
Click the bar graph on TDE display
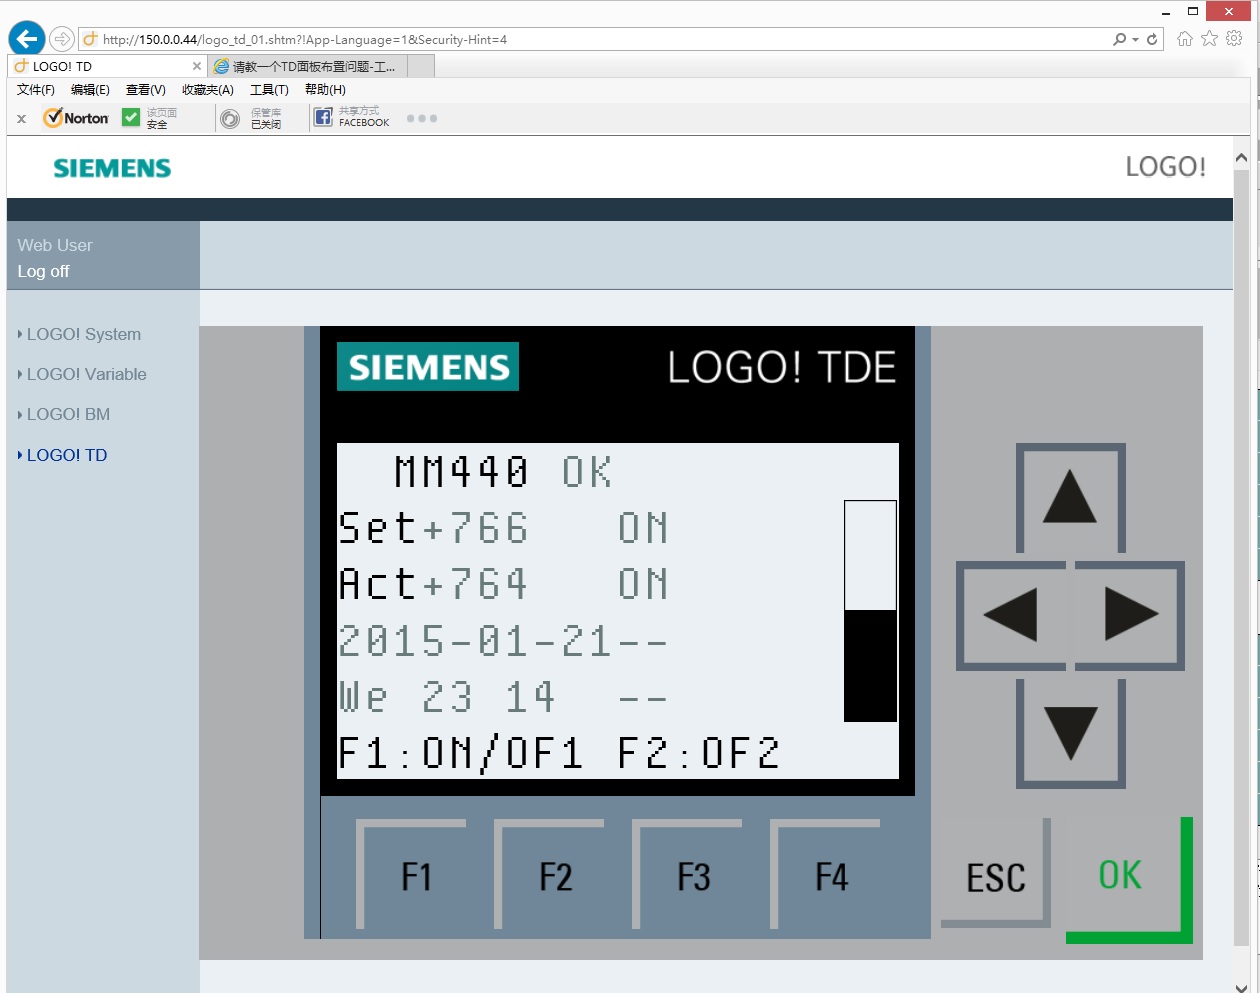tap(870, 611)
